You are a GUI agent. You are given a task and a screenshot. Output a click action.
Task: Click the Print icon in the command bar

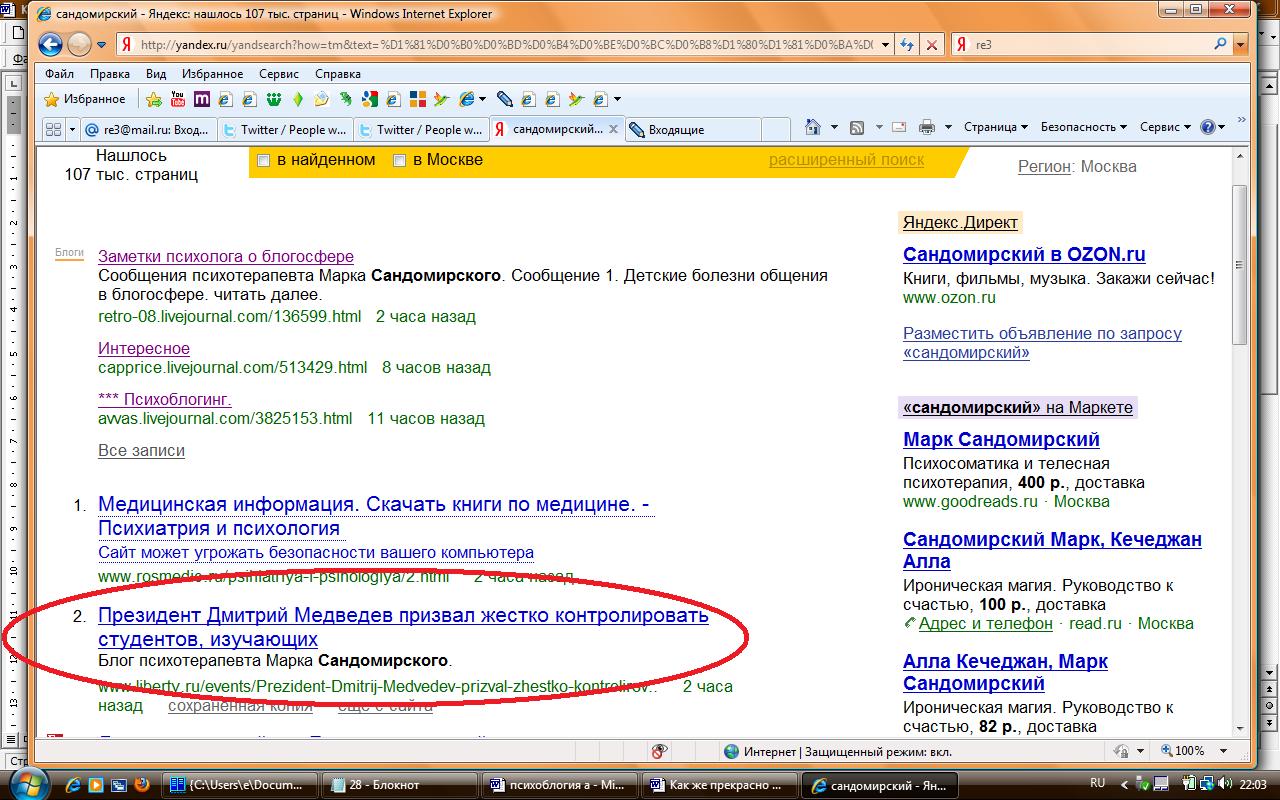click(x=927, y=127)
